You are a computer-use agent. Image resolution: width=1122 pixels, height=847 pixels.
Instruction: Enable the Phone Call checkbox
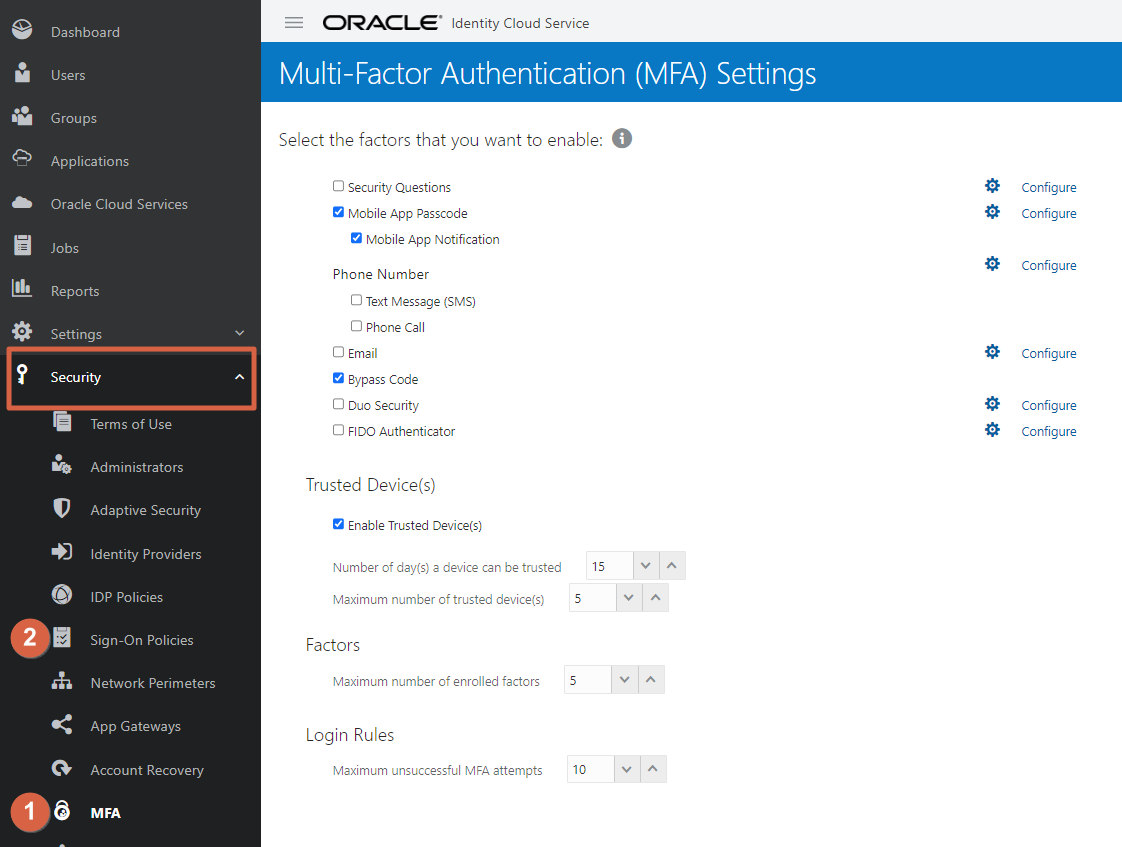356,325
